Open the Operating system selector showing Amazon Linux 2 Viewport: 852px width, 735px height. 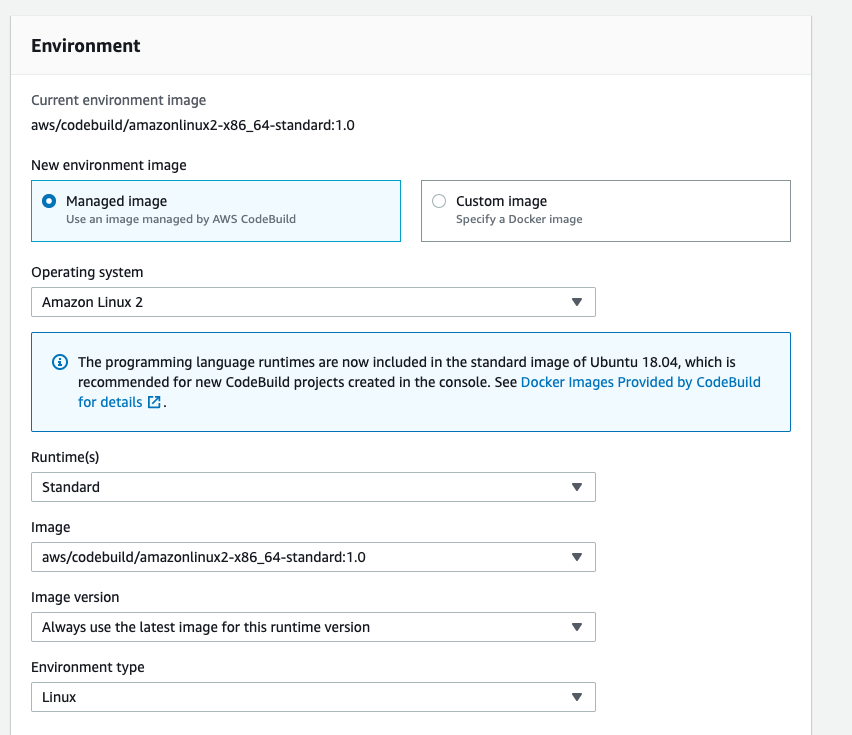pyautogui.click(x=313, y=302)
